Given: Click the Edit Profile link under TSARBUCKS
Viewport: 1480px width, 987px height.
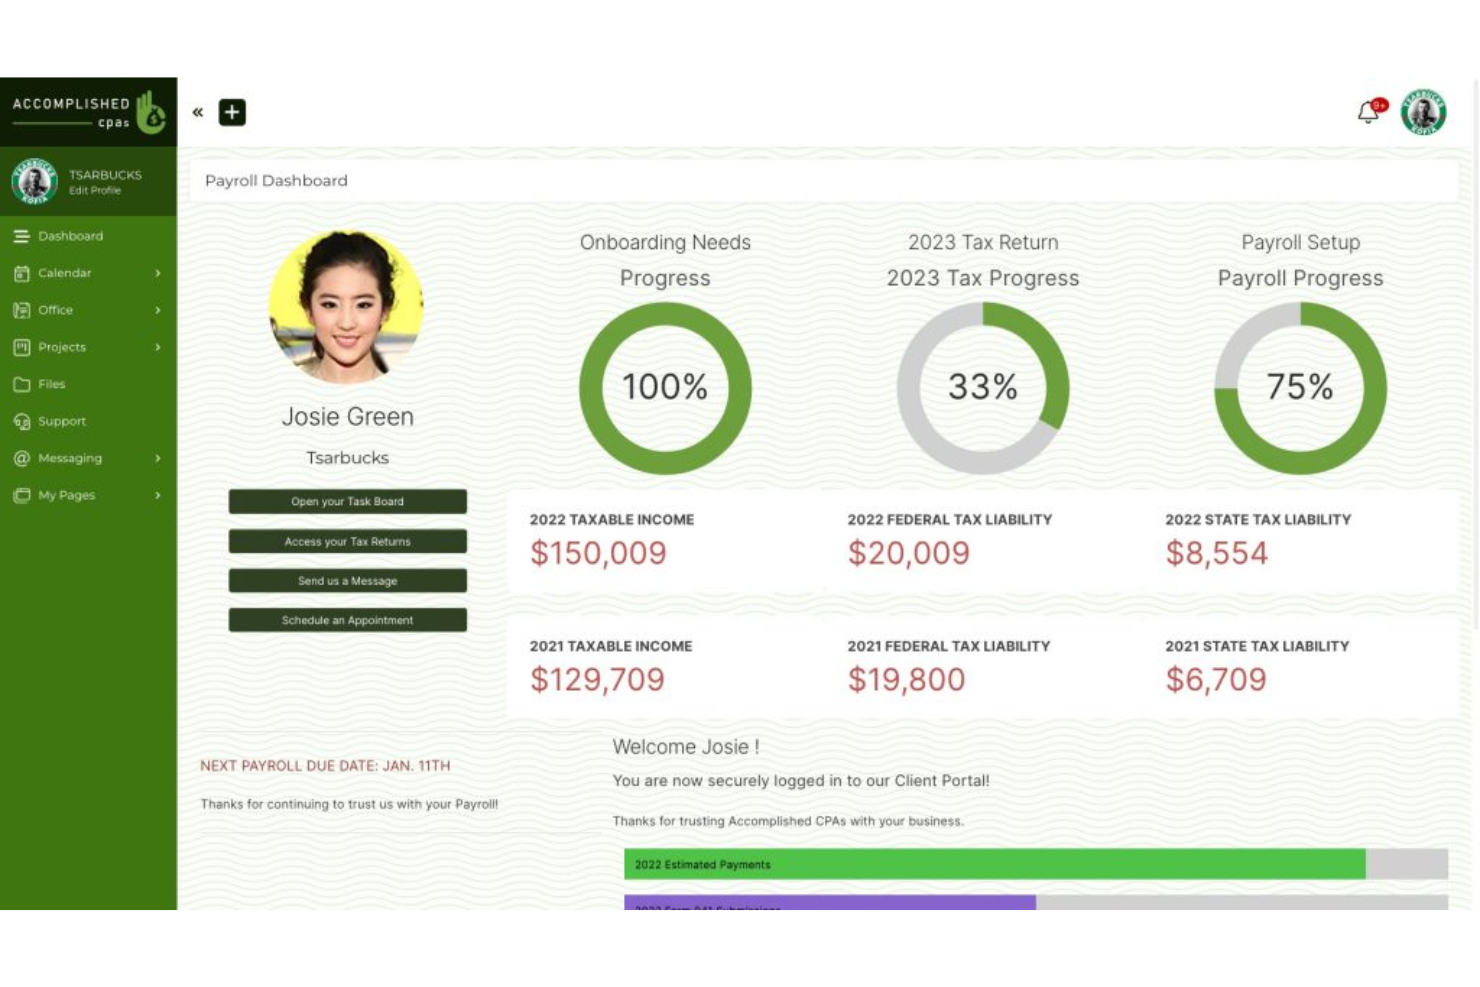Looking at the screenshot, I should (x=95, y=190).
